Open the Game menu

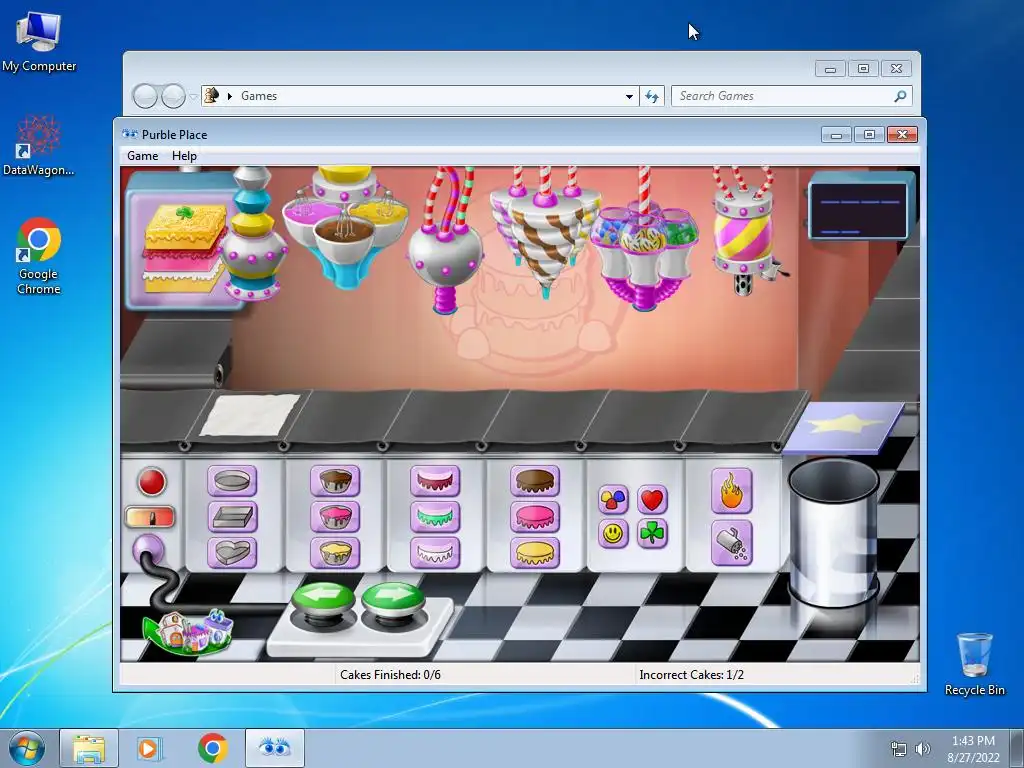(x=142, y=156)
